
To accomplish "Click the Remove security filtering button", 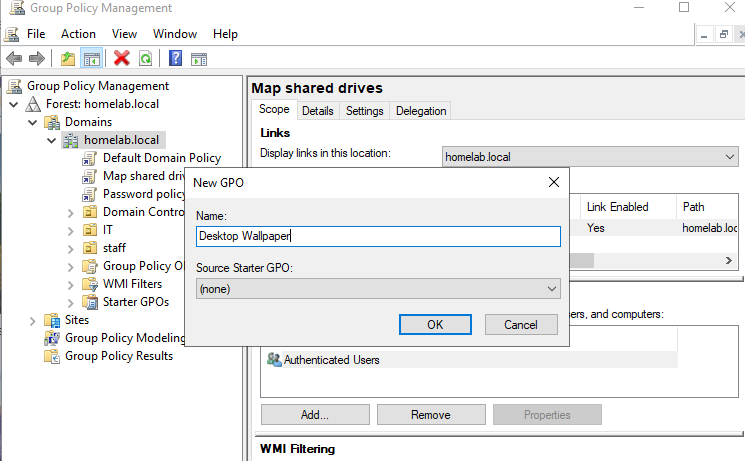I will 431,415.
